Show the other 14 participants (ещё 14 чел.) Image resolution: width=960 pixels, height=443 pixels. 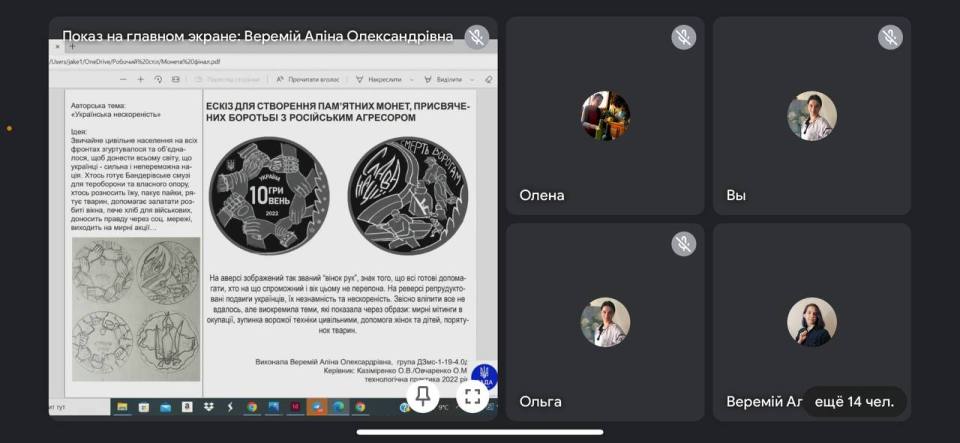tap(855, 402)
